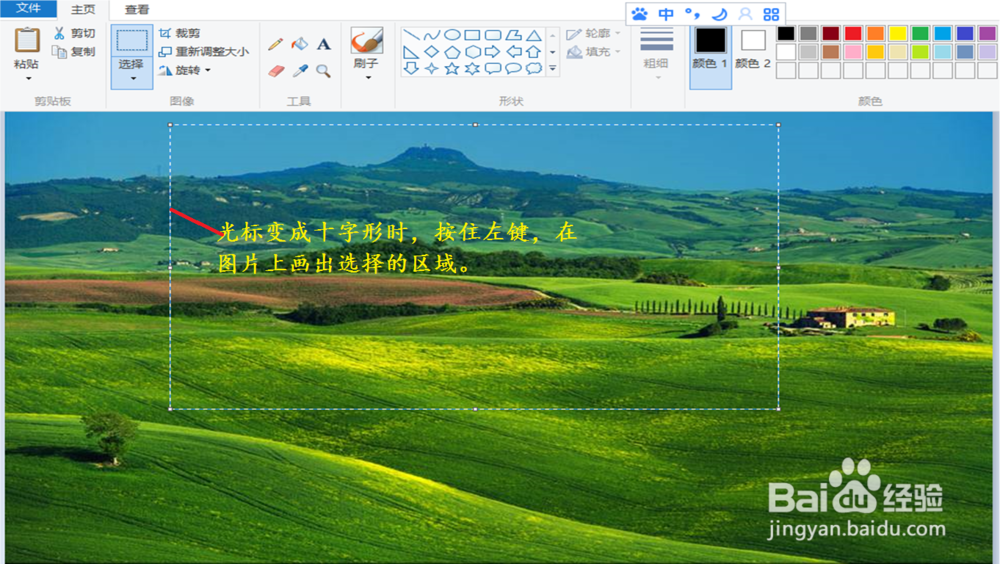1000x564 pixels.
Task: Switch to the View (查看) tab
Action: pyautogui.click(x=136, y=10)
